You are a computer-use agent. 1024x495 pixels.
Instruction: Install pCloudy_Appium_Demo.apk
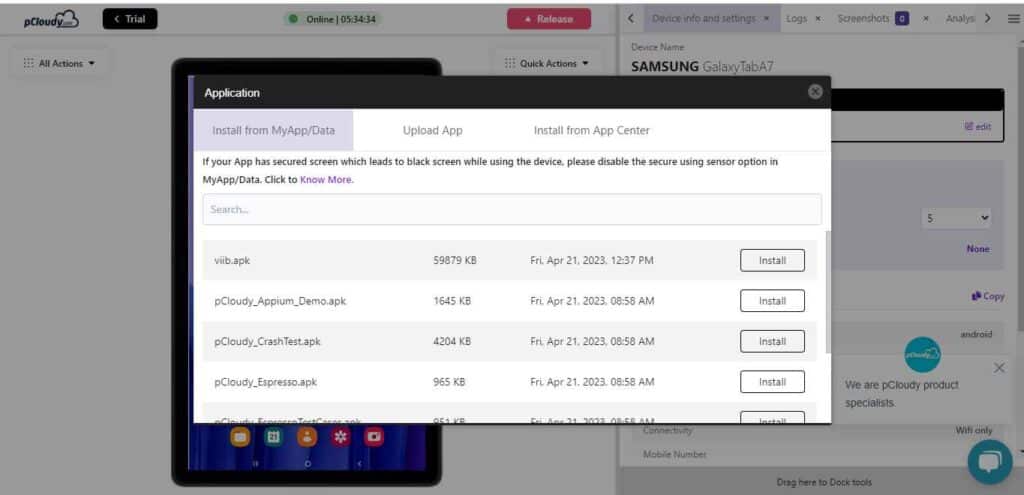coord(772,301)
